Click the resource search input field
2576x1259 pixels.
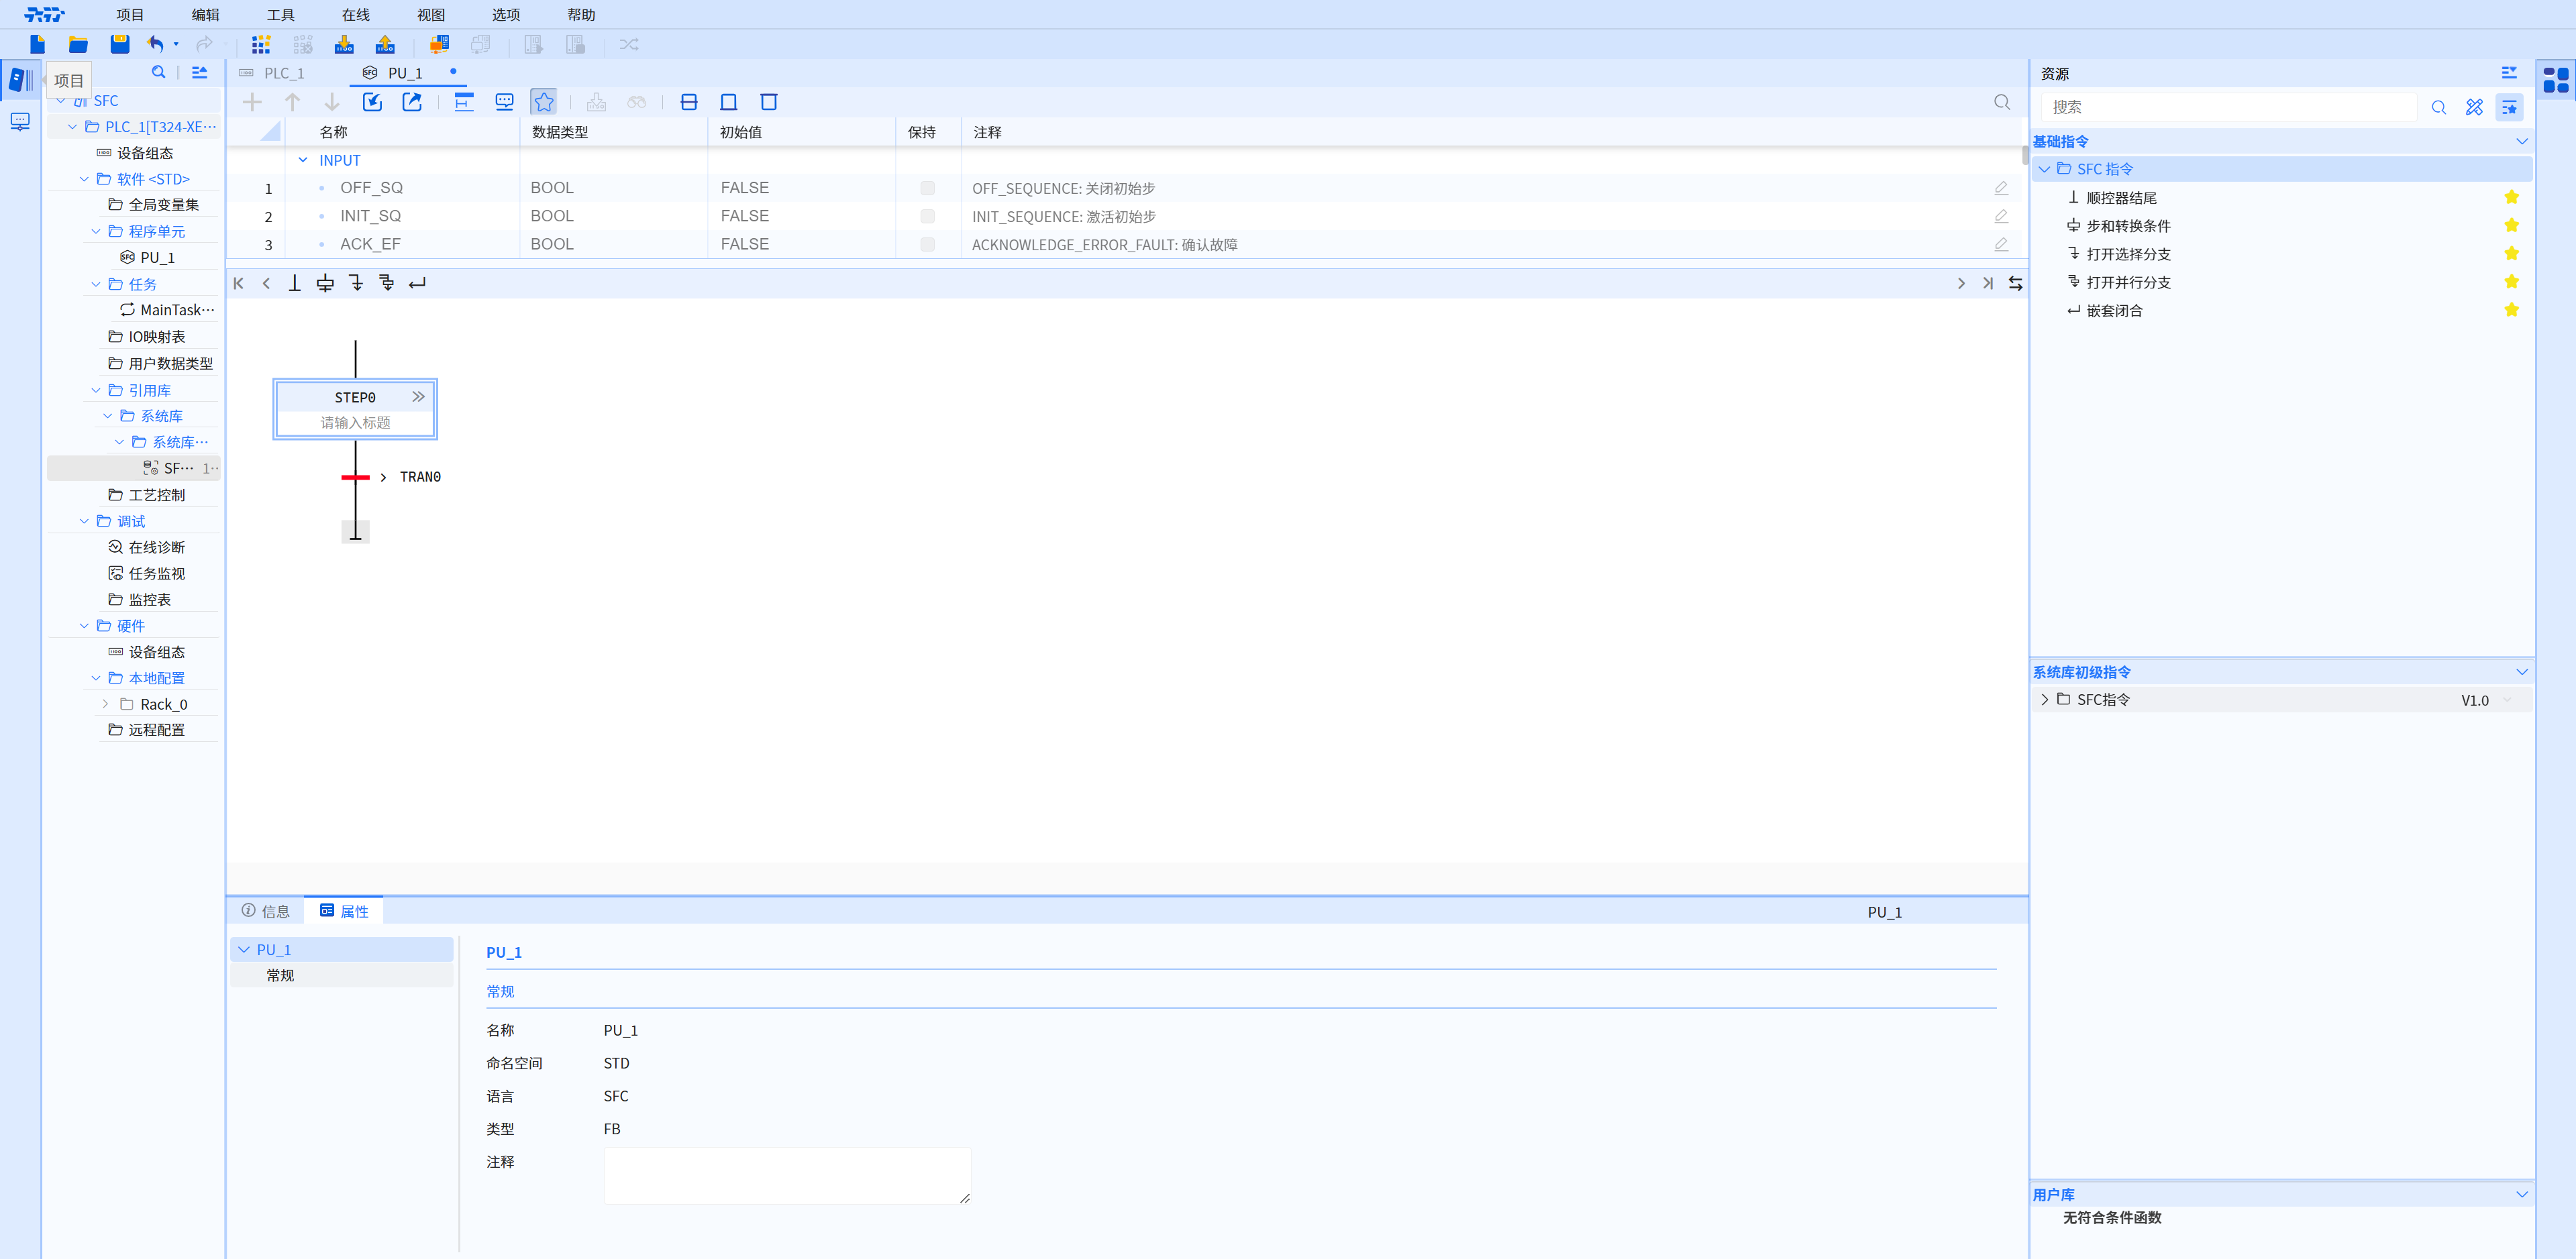pyautogui.click(x=2228, y=107)
